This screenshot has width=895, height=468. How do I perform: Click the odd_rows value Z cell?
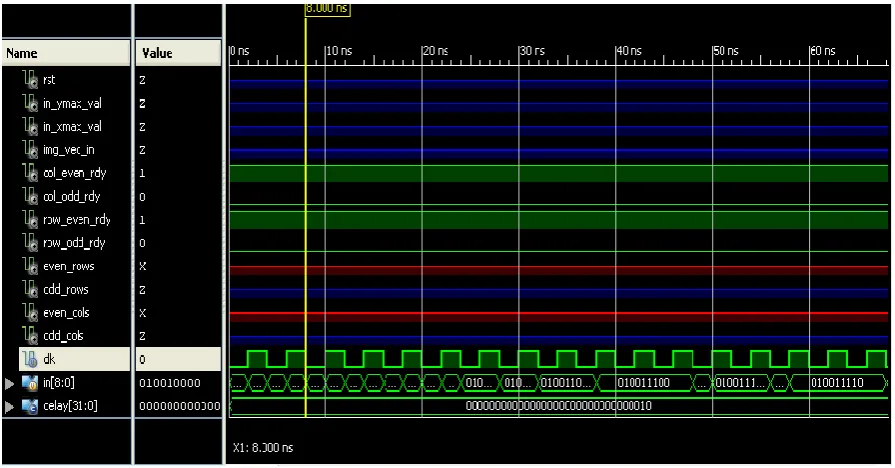pyautogui.click(x=142, y=290)
